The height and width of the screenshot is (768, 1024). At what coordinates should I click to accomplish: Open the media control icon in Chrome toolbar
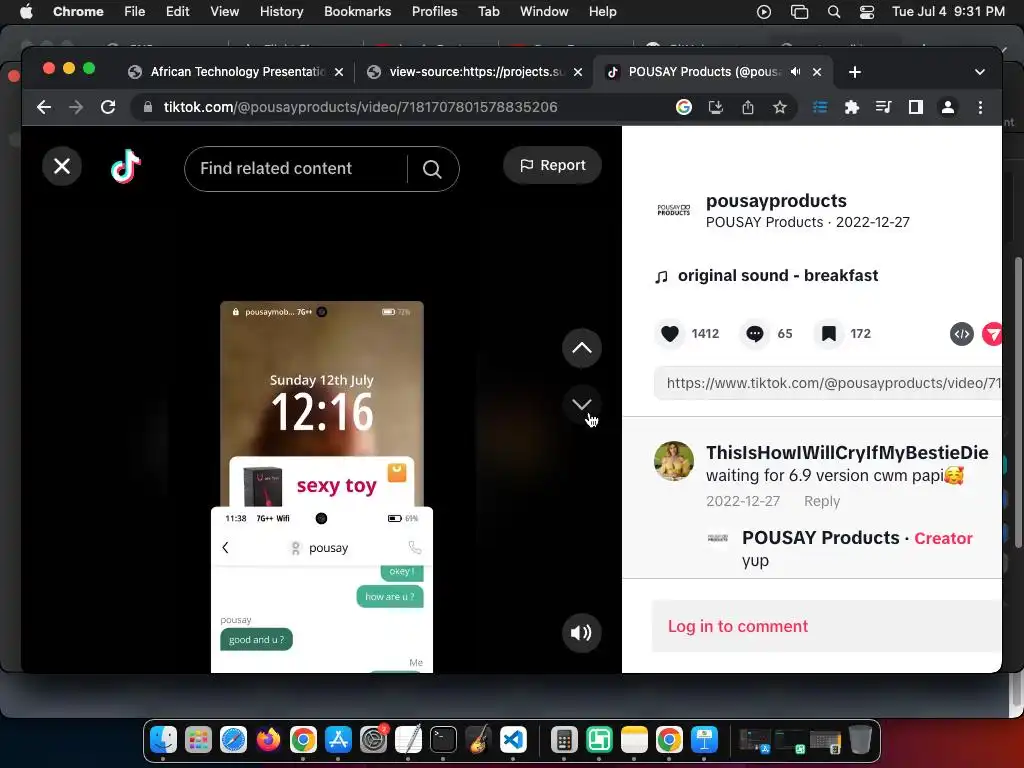tap(884, 107)
